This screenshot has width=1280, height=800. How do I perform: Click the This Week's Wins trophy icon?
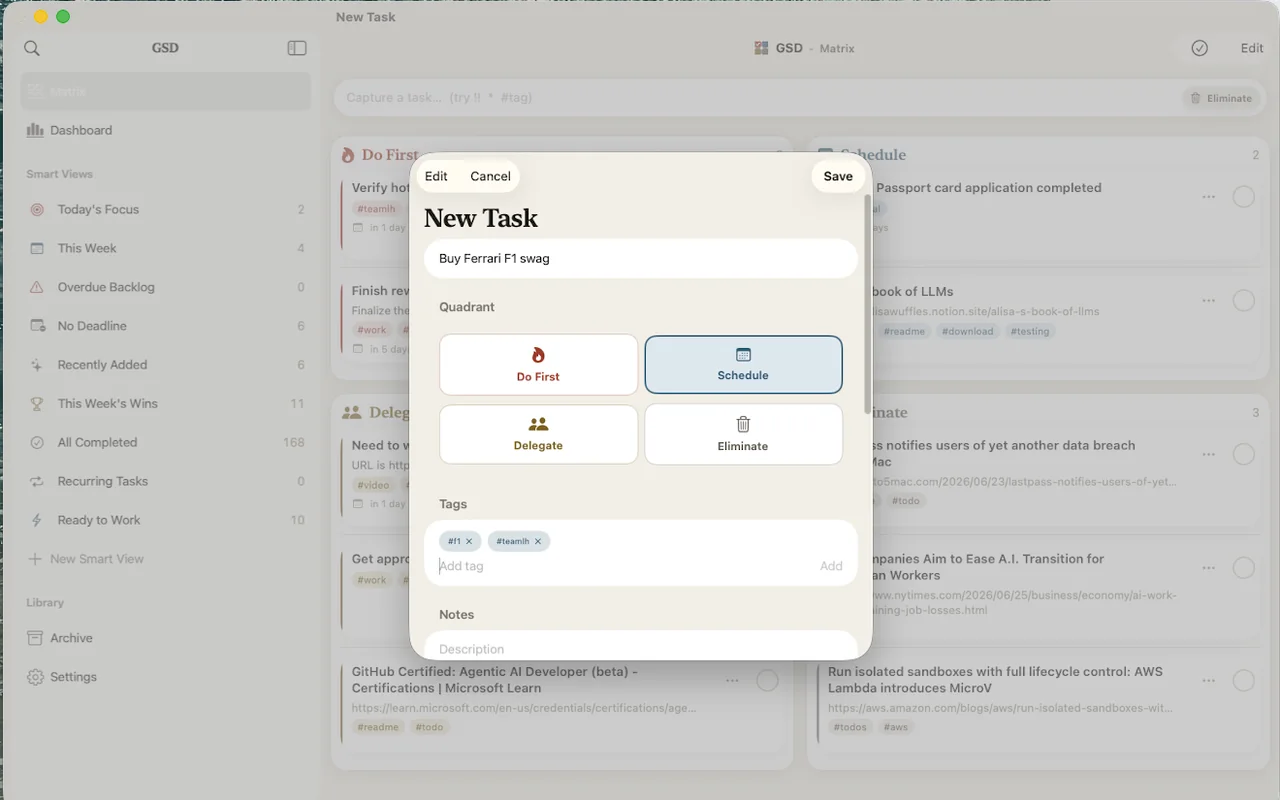[x=37, y=404]
